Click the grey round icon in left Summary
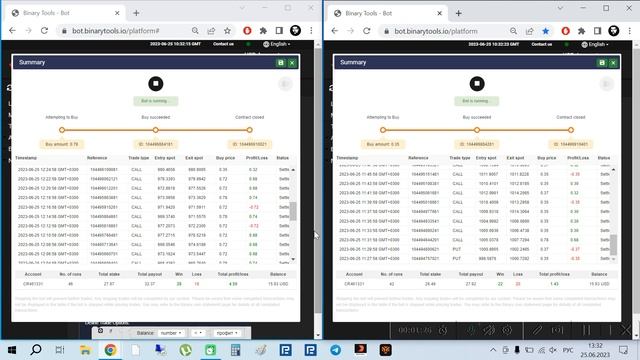The width and height of the screenshot is (640, 360). pyautogui.click(x=285, y=84)
